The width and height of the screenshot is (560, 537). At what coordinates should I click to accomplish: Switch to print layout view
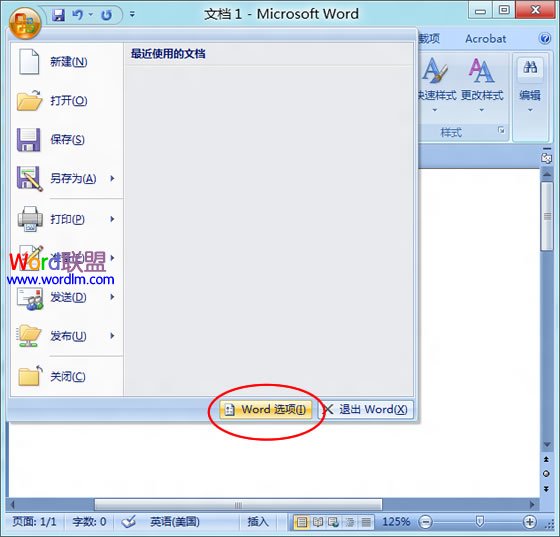click(x=301, y=522)
